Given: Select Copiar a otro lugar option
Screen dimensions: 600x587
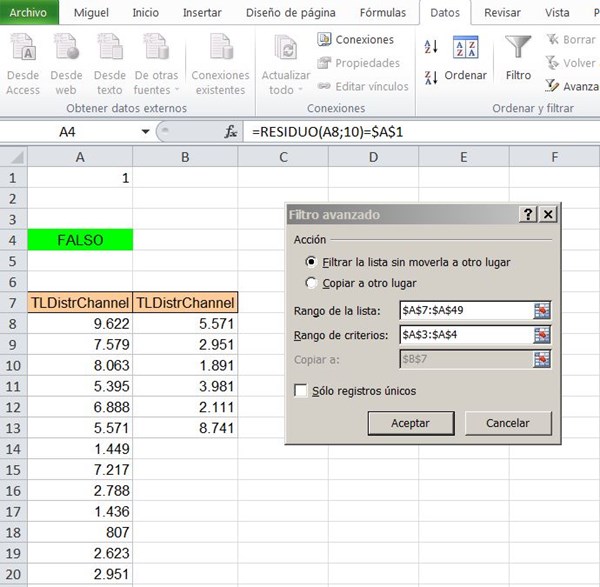Looking at the screenshot, I should coord(360,283).
